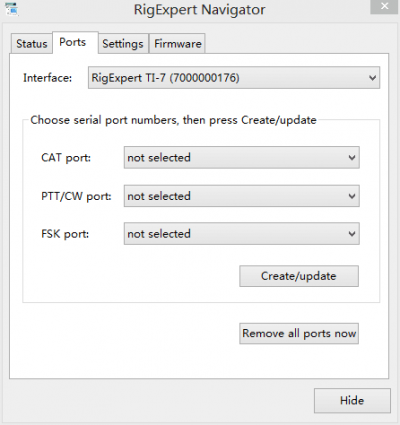Click the FSK port: label
The width and height of the screenshot is (400, 425).
[x=65, y=234]
